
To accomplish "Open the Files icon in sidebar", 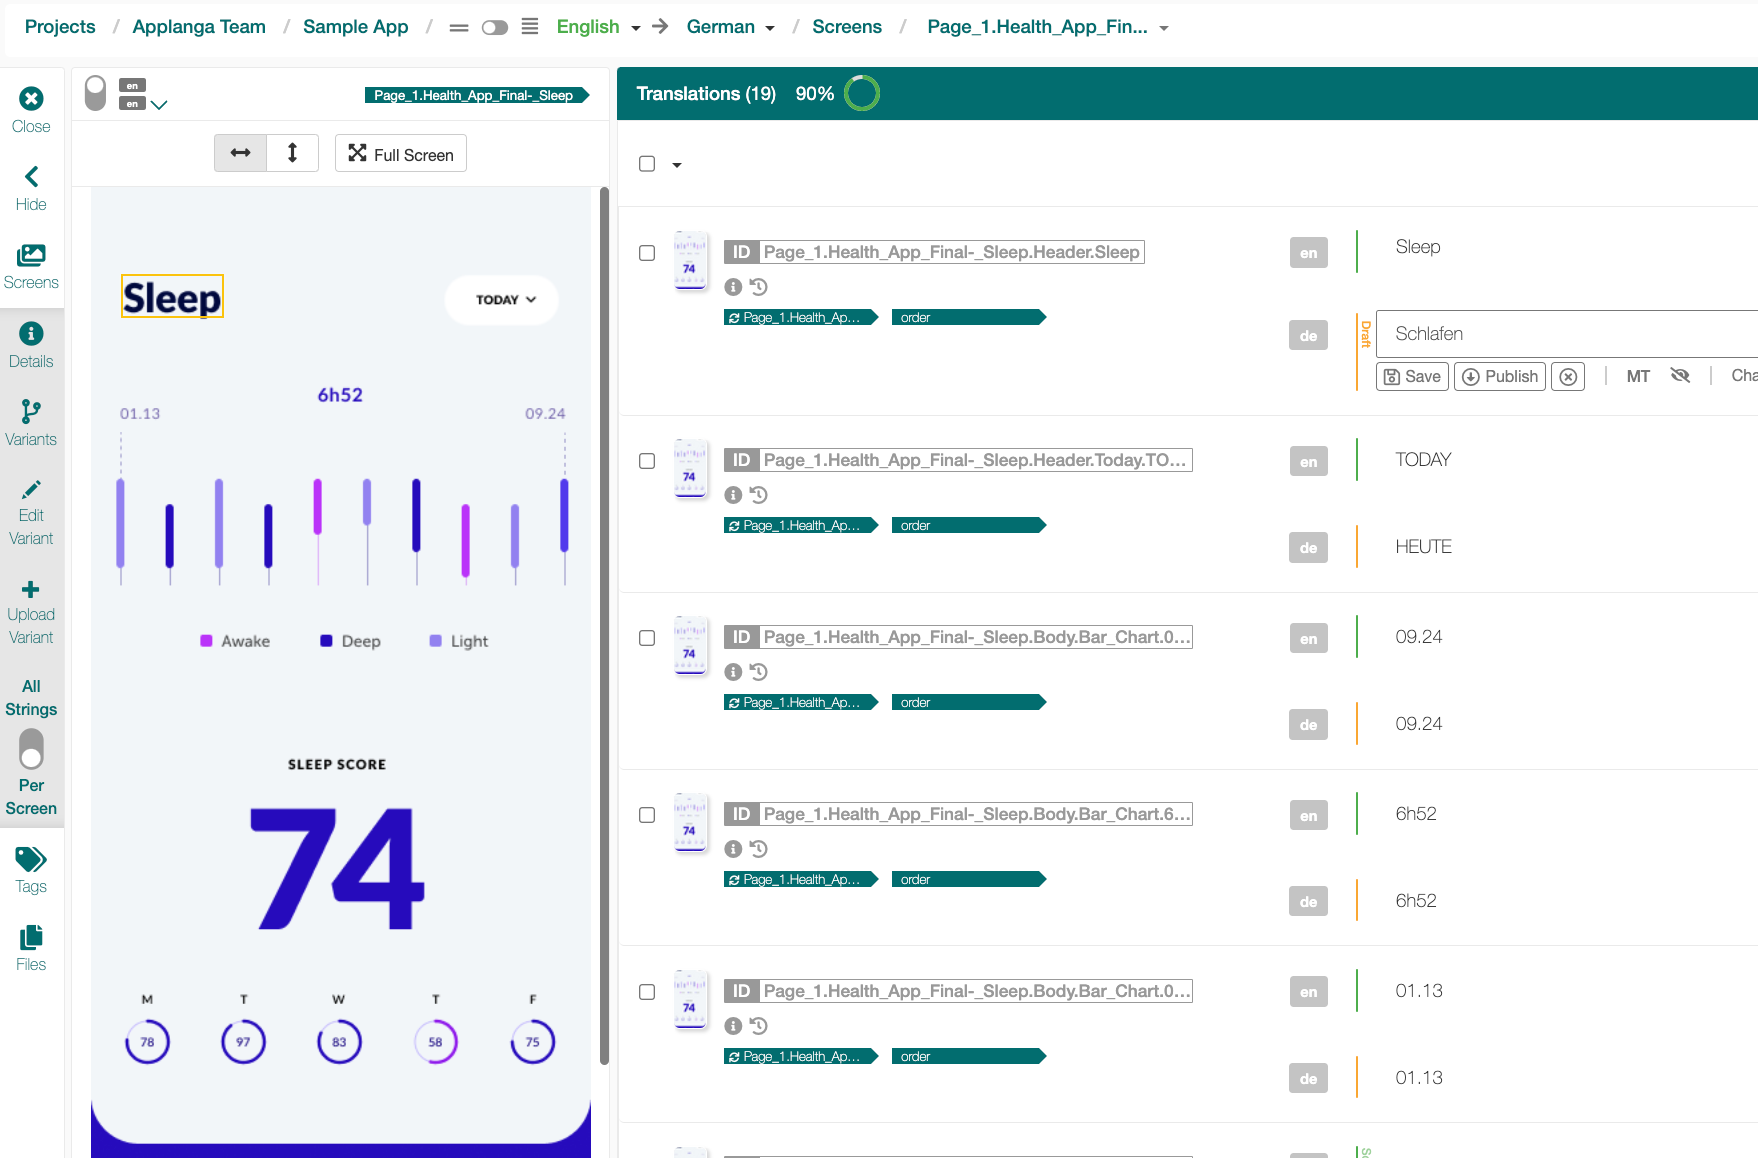I will click(31, 937).
